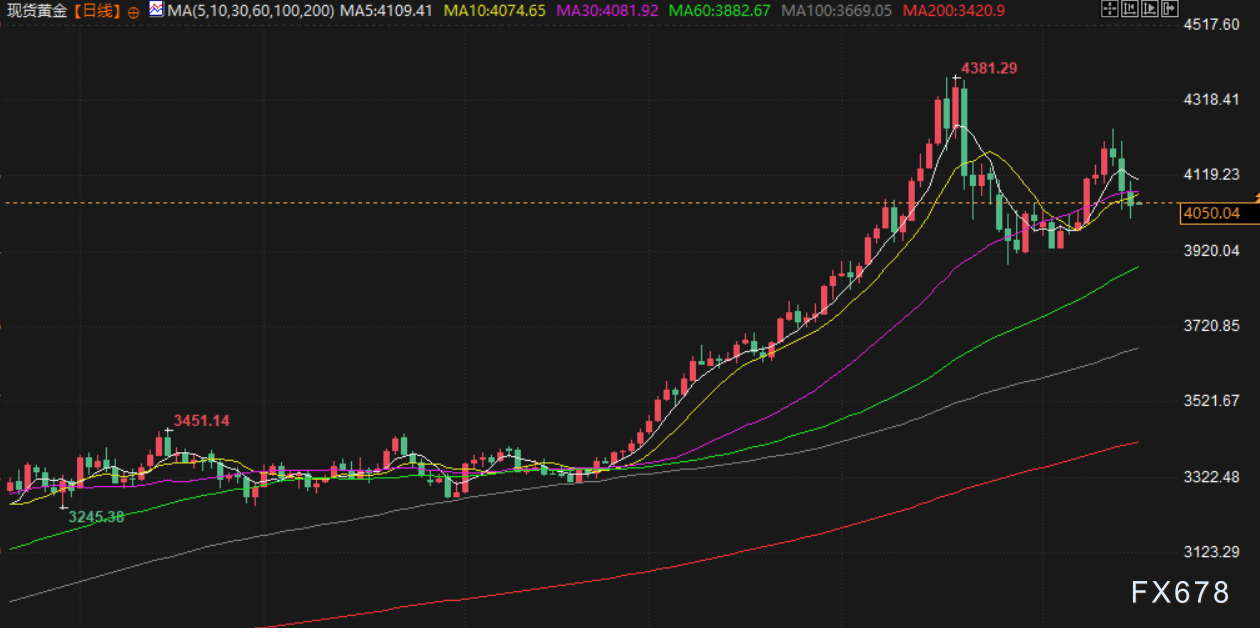The width and height of the screenshot is (1260, 628).
Task: Select the MA10:4074.65 legend value
Action: pyautogui.click(x=495, y=11)
